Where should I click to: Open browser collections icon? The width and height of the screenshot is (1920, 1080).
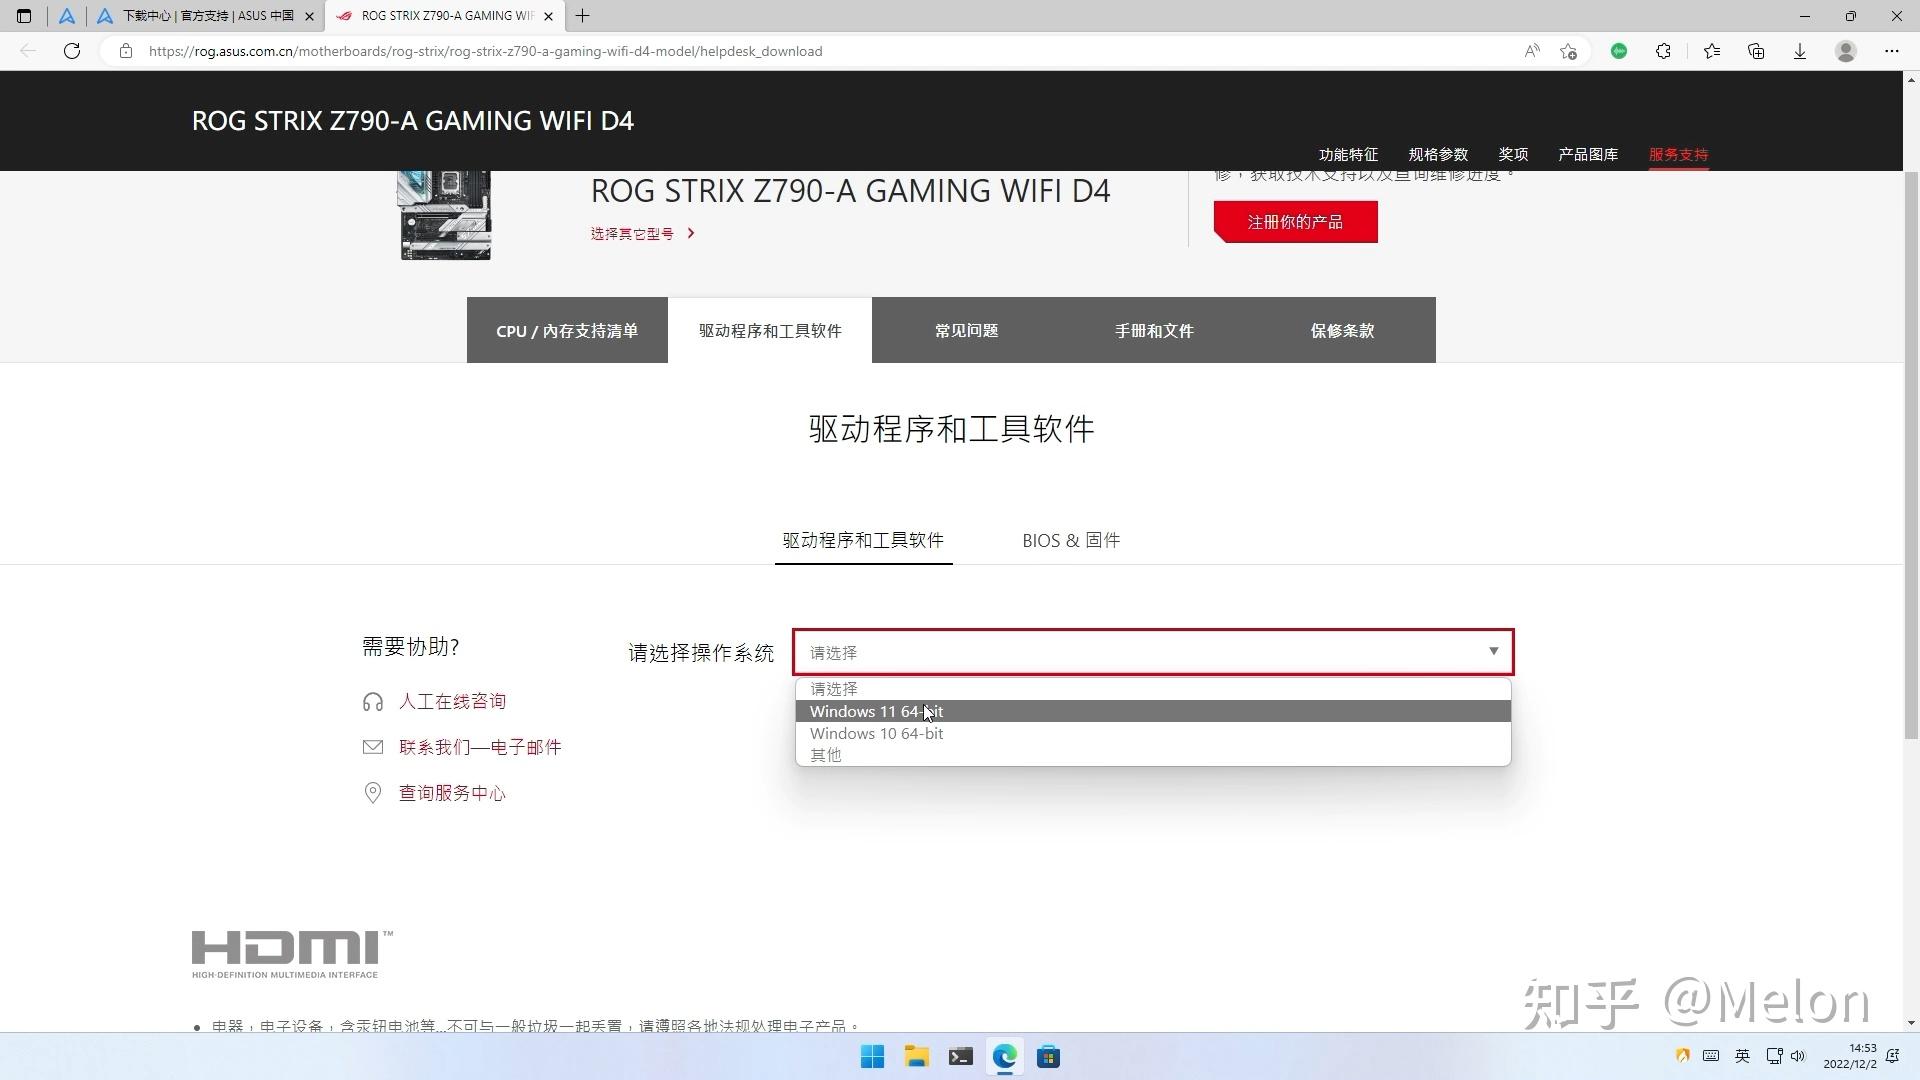[x=1756, y=51]
